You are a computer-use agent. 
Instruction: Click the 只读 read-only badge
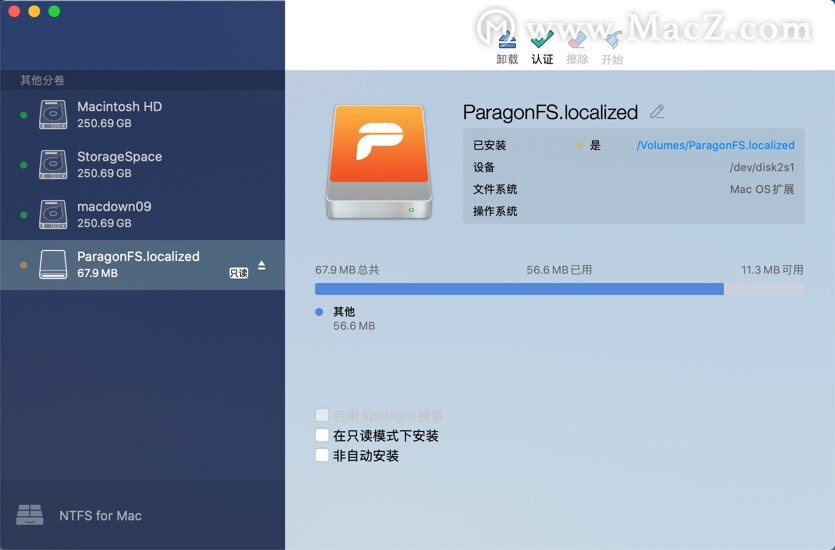pos(239,273)
